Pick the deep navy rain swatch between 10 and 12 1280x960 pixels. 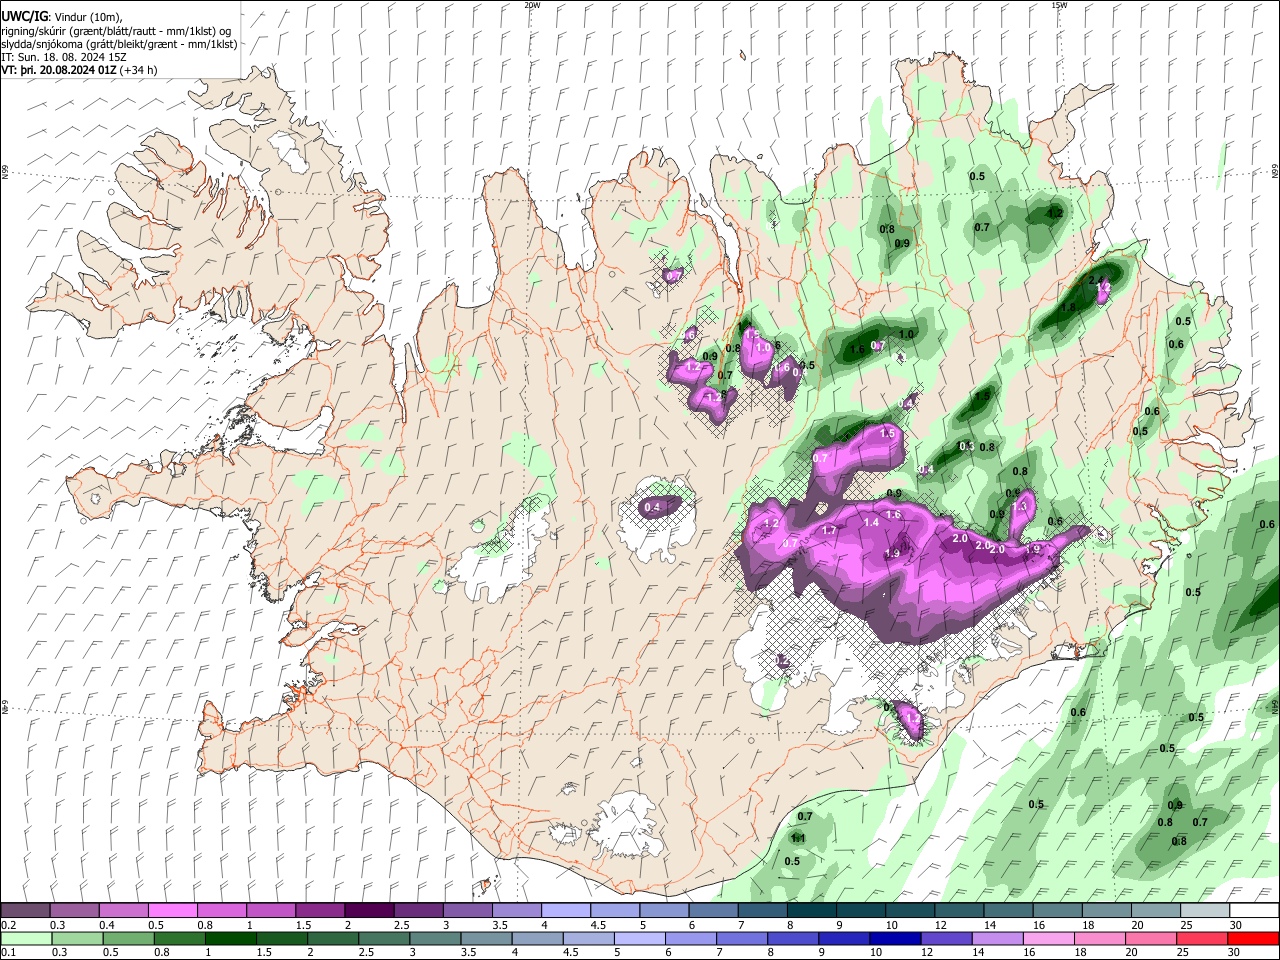click(893, 938)
